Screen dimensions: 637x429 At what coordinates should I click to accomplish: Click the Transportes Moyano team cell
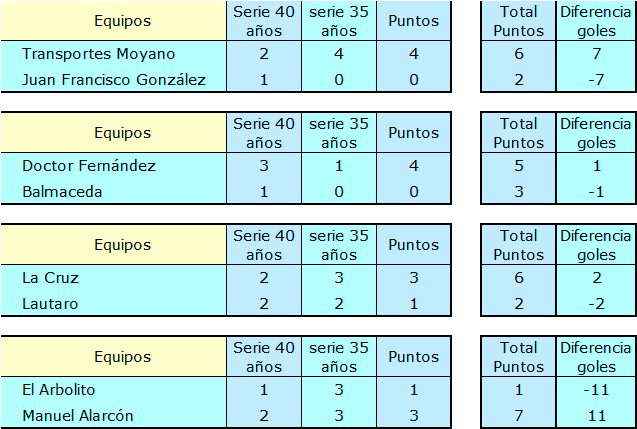click(x=98, y=54)
